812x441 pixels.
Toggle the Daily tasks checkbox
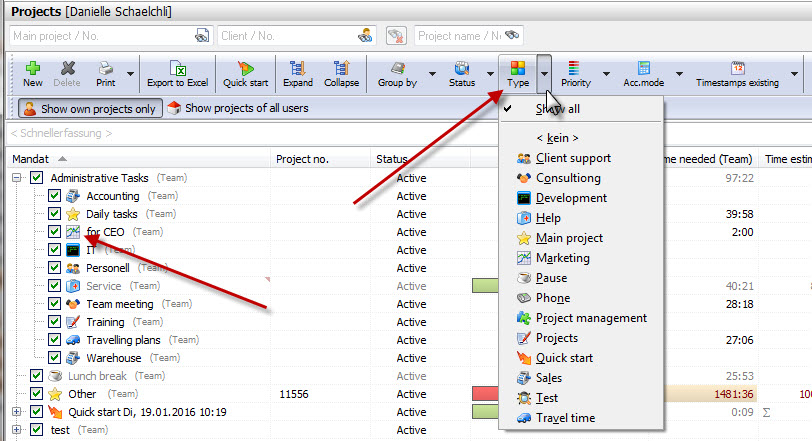point(55,214)
